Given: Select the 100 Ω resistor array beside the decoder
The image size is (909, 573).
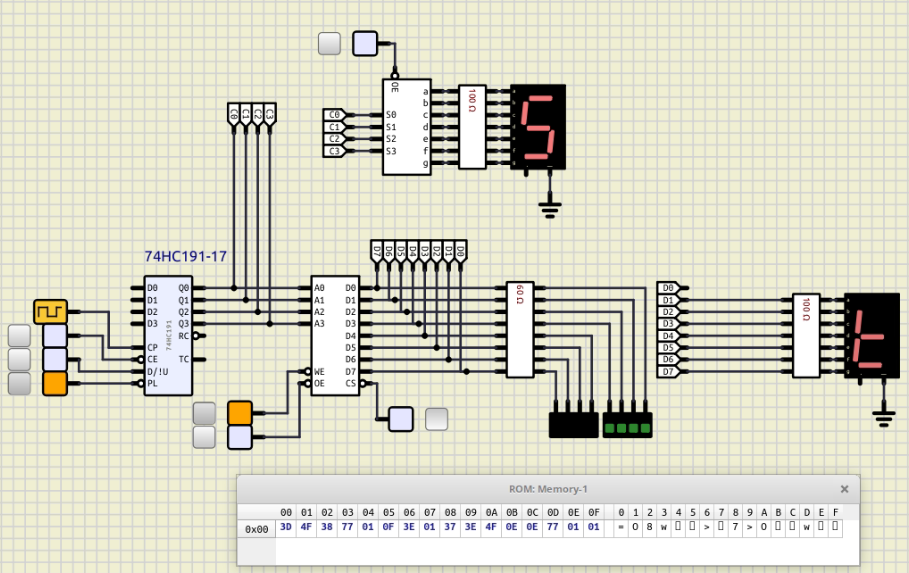Looking at the screenshot, I should pyautogui.click(x=472, y=127).
